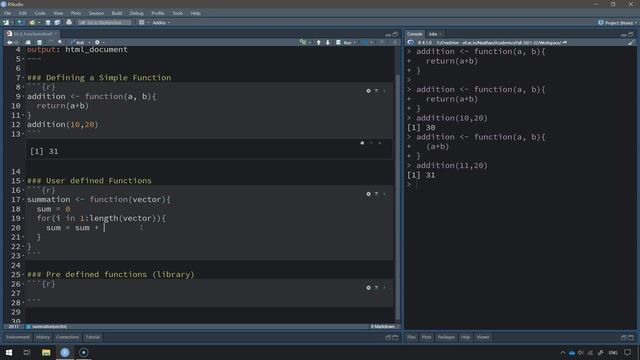
Task: Click the Run button in the editor
Action: point(344,42)
